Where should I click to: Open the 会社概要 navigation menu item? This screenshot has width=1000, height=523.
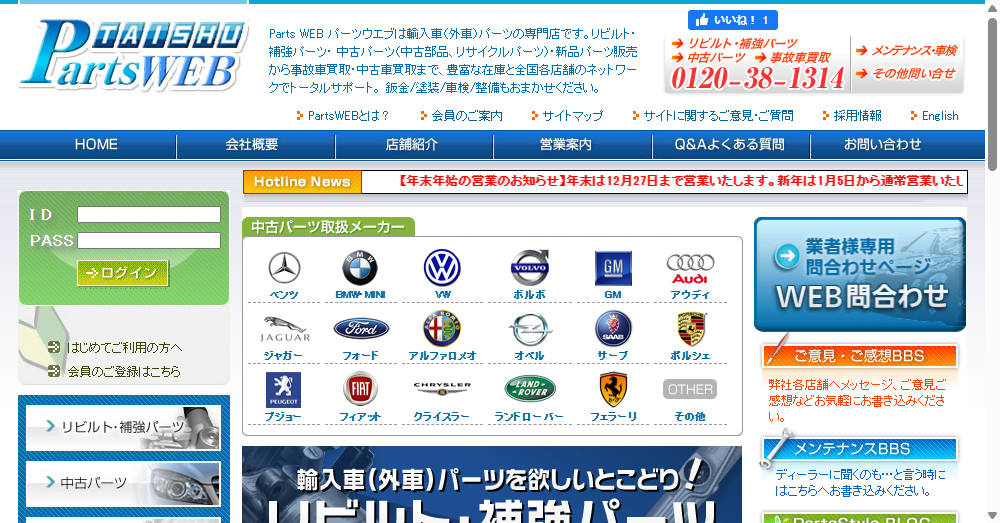(x=252, y=145)
